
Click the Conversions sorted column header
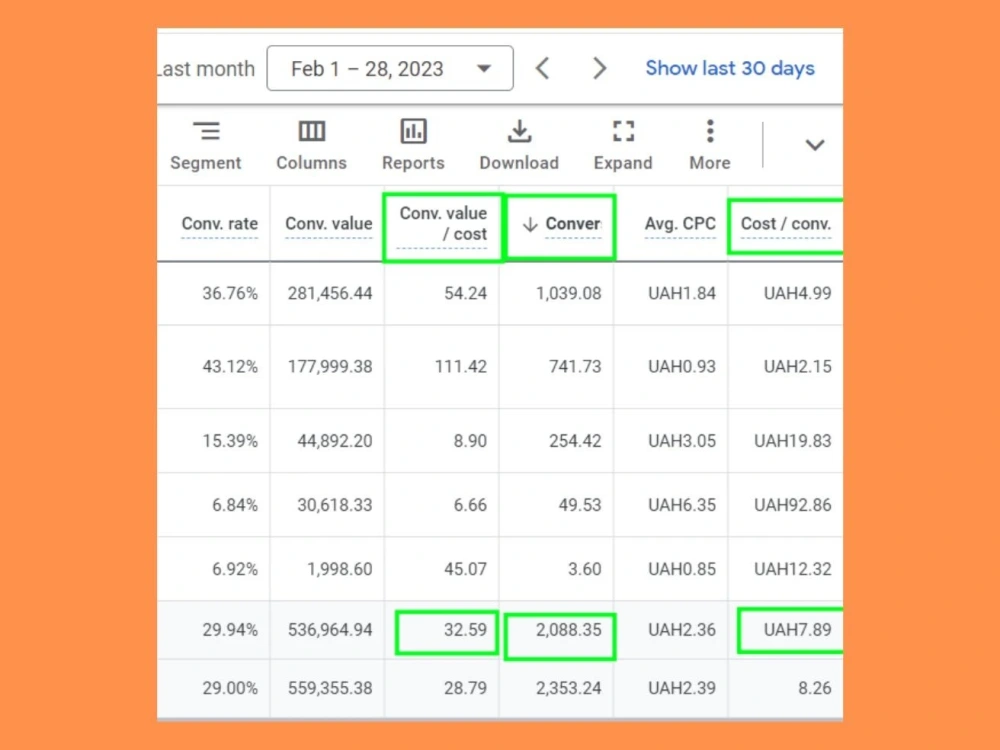point(561,224)
